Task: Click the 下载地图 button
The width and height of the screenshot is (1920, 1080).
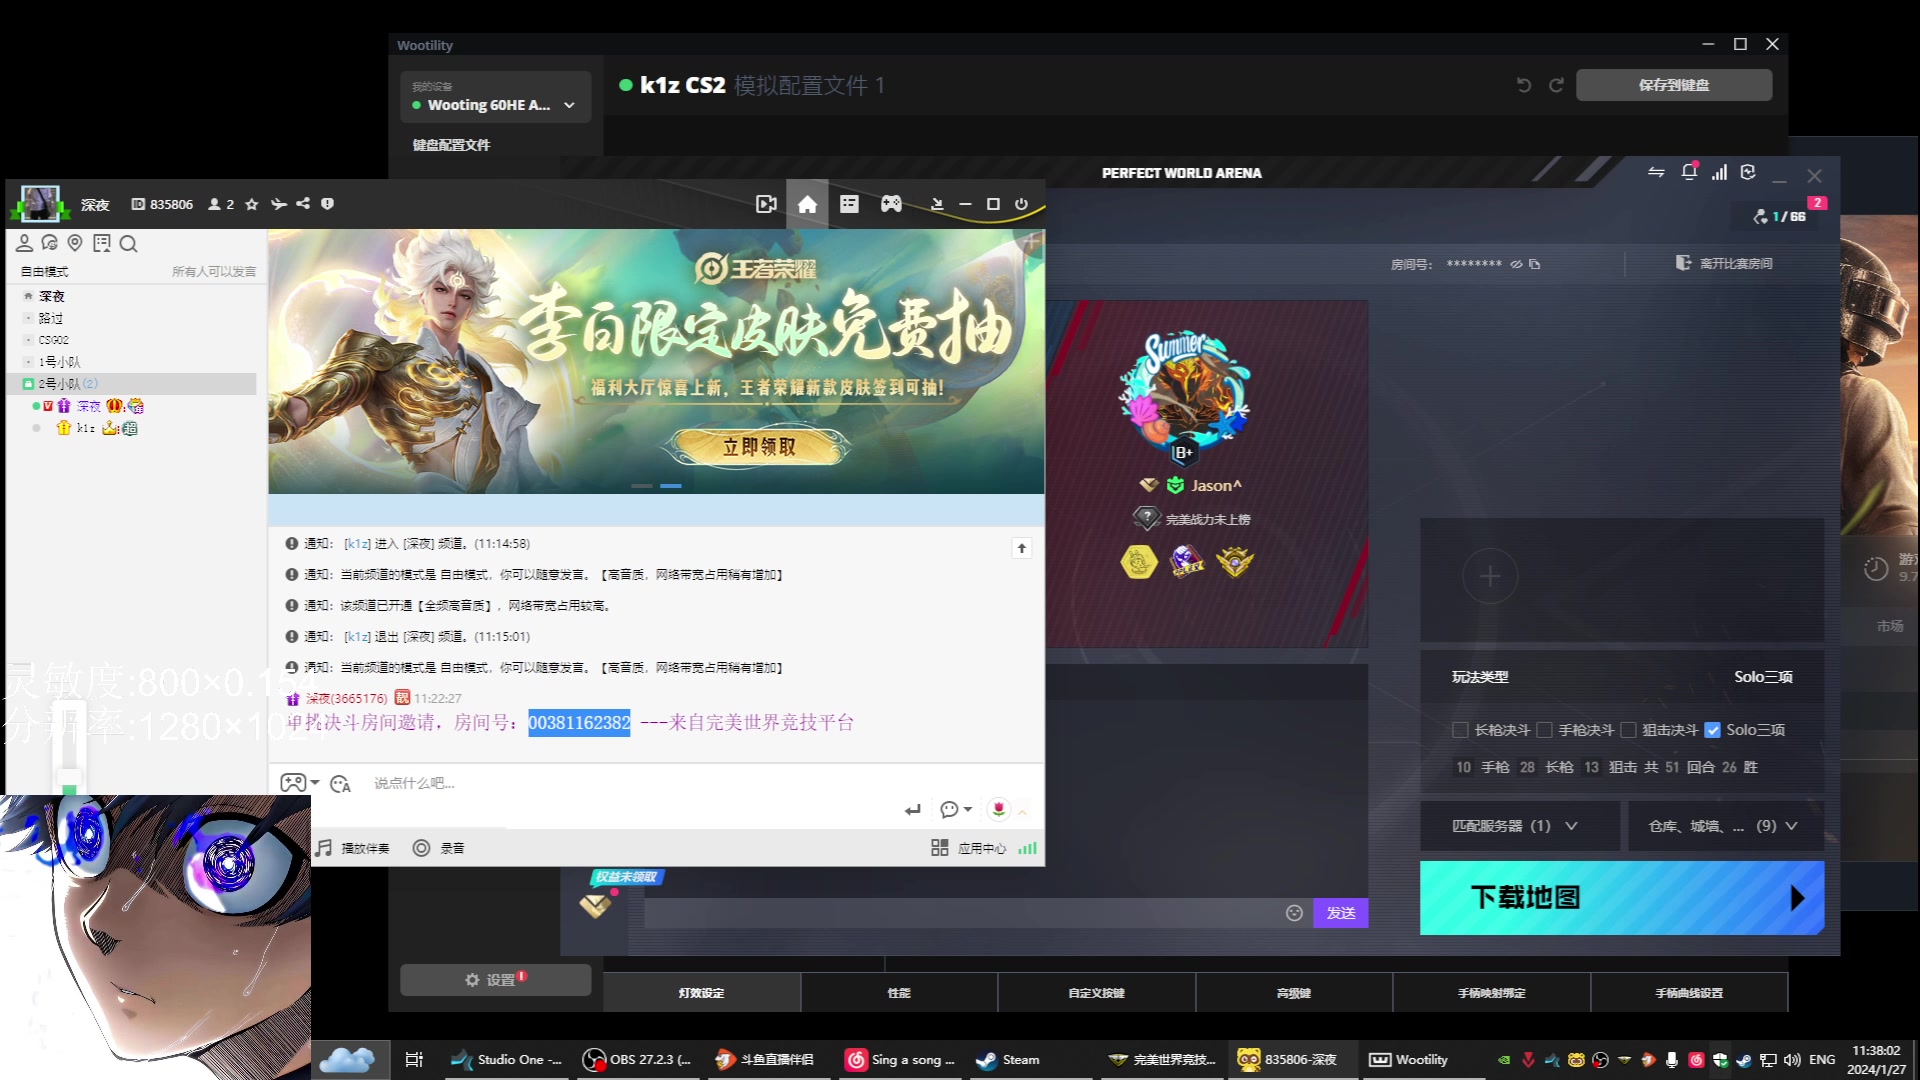Action: tap(1622, 898)
